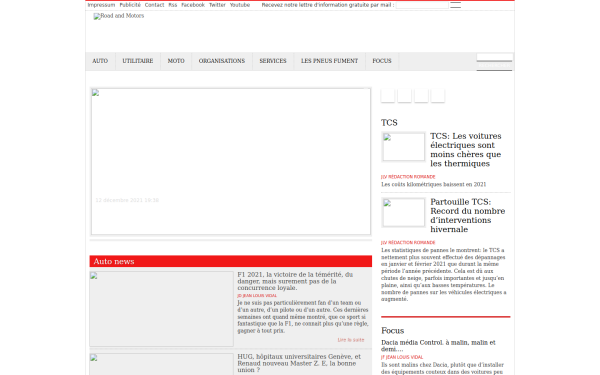Click the F1 2021 article image
This screenshot has width=600, height=375.
pos(161,309)
